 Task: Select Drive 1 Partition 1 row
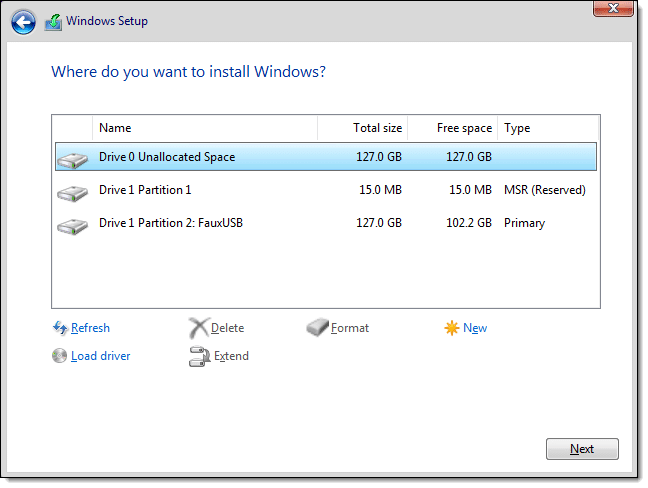click(326, 190)
